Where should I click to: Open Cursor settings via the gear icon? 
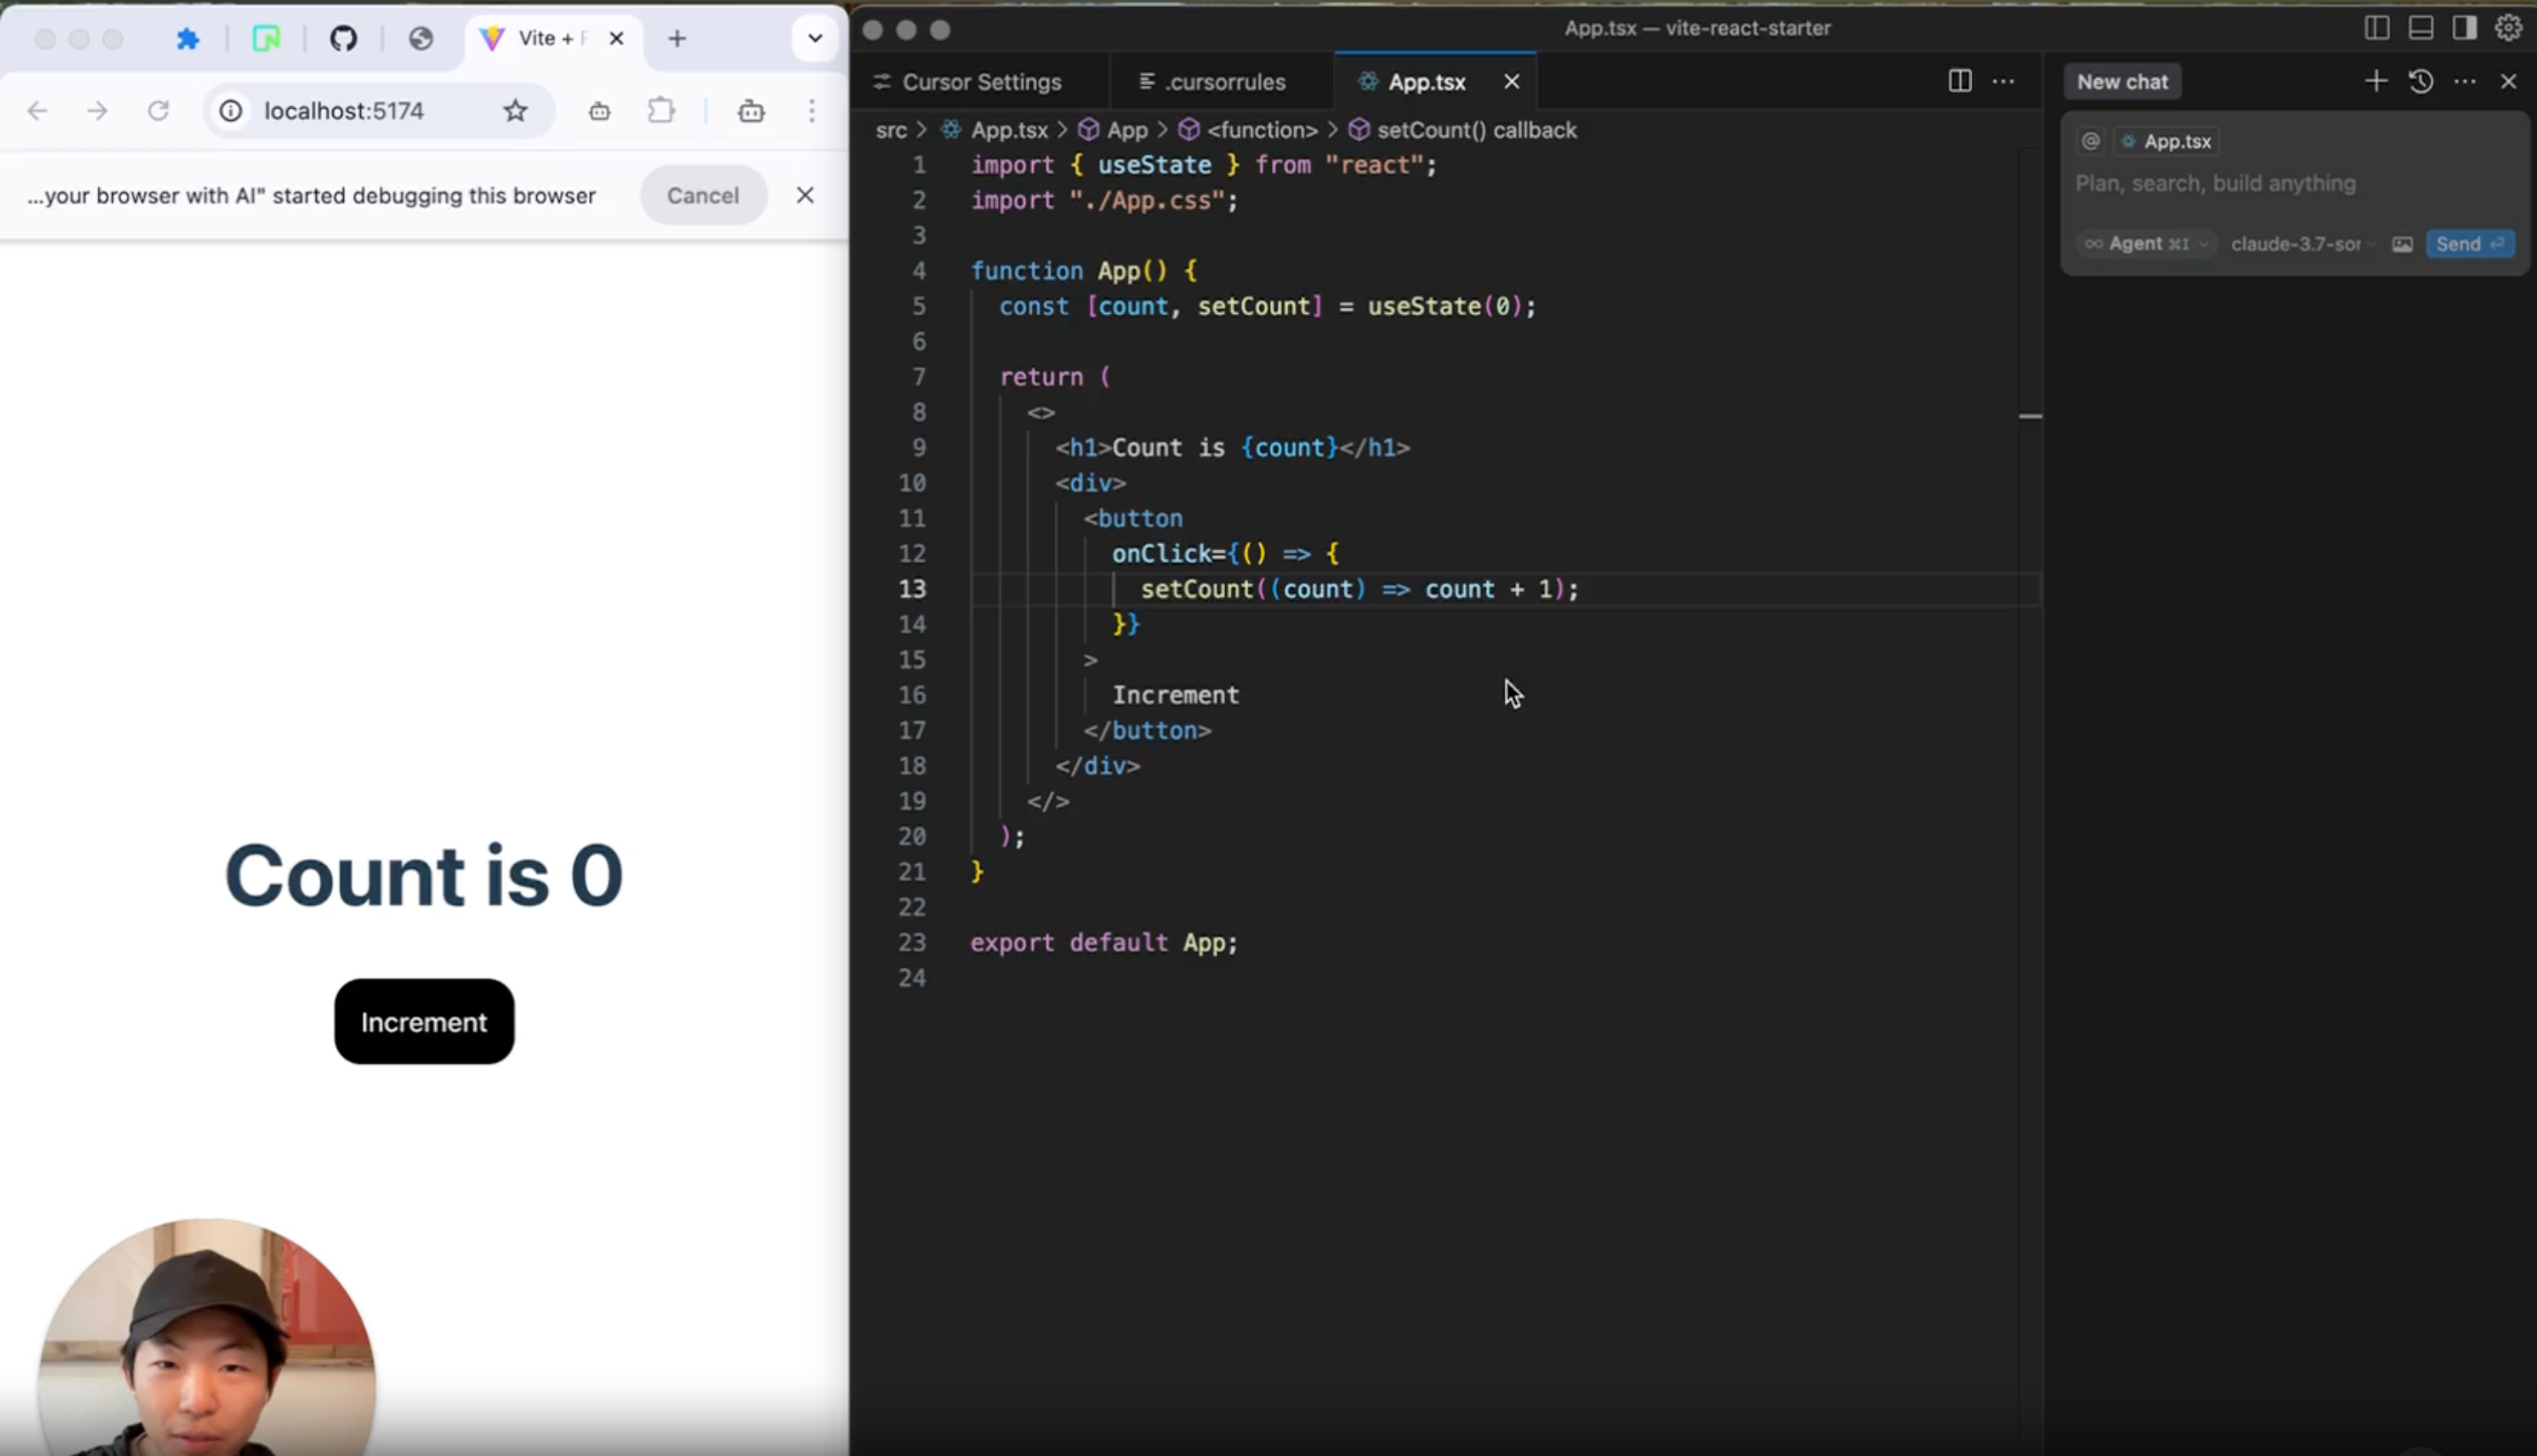coord(2509,28)
